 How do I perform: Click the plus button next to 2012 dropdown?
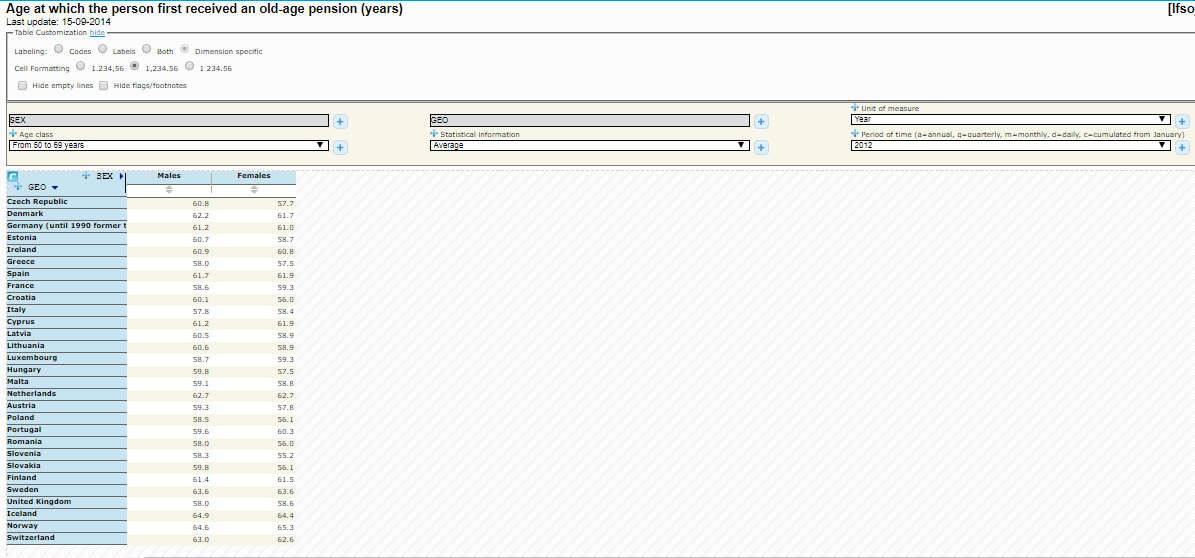tap(1182, 148)
